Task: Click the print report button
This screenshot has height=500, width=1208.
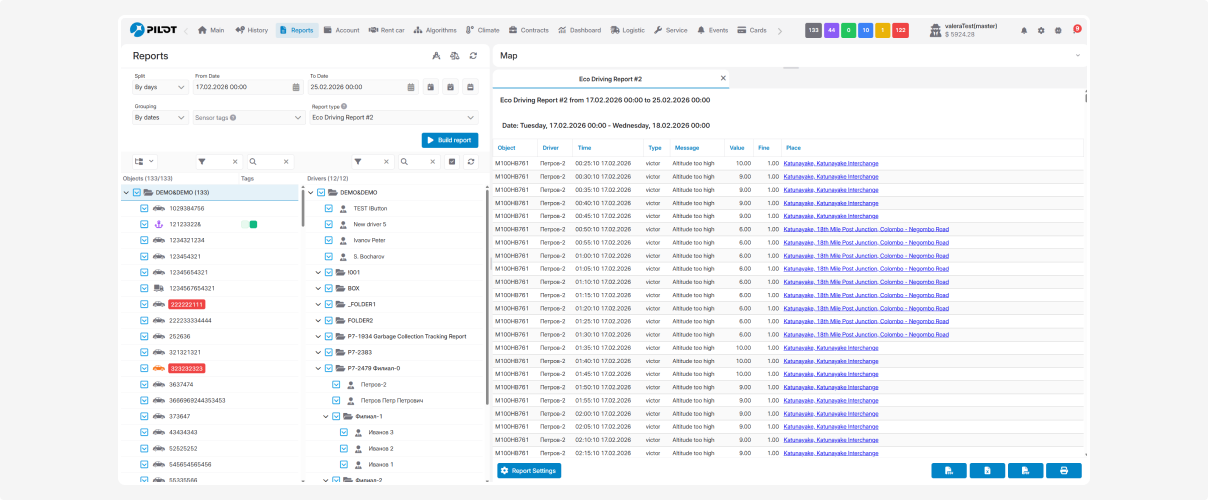Action: tap(1064, 470)
